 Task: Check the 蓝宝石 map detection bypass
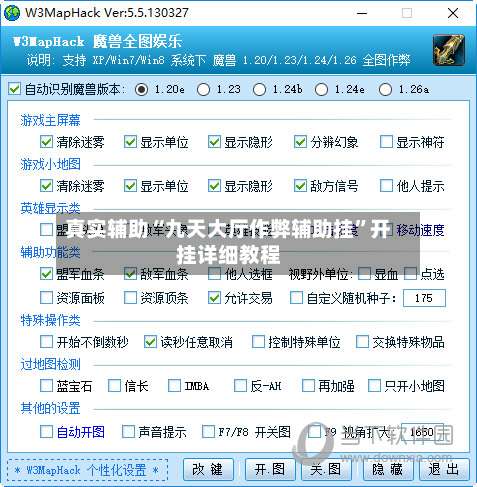(x=46, y=386)
